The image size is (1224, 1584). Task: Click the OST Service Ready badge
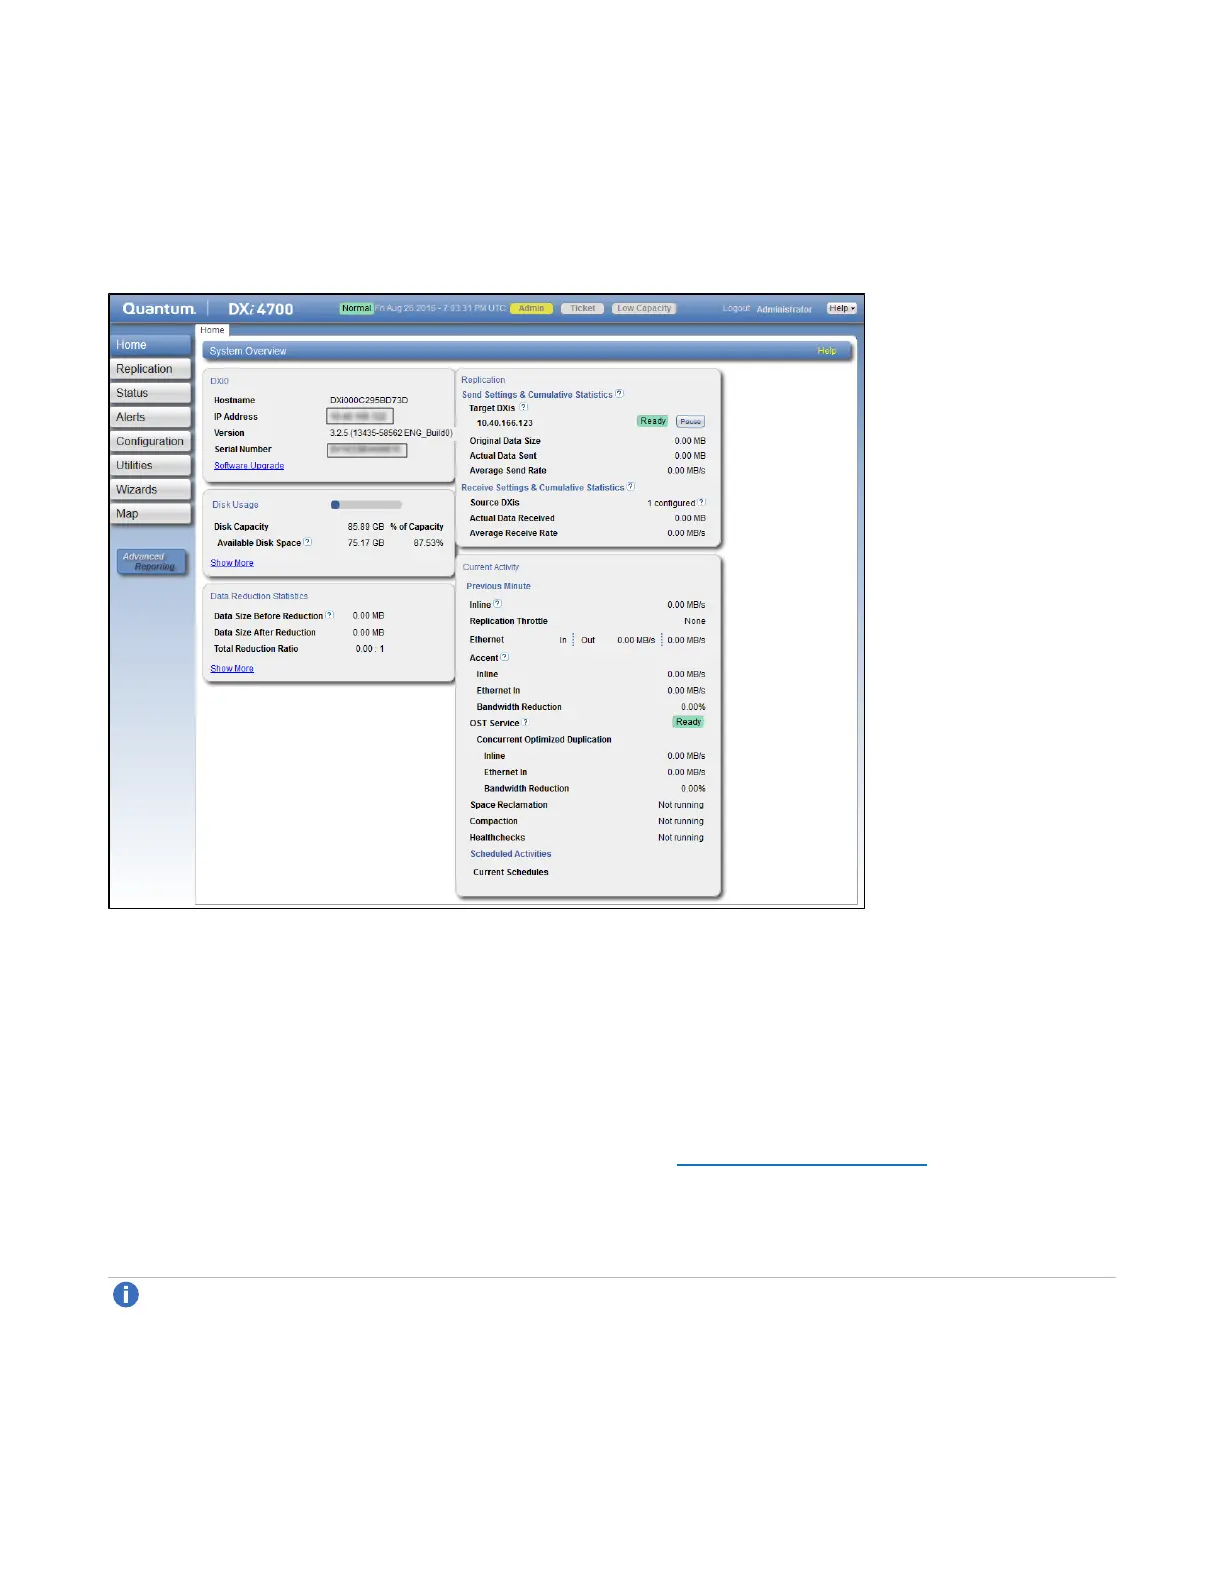tap(688, 722)
